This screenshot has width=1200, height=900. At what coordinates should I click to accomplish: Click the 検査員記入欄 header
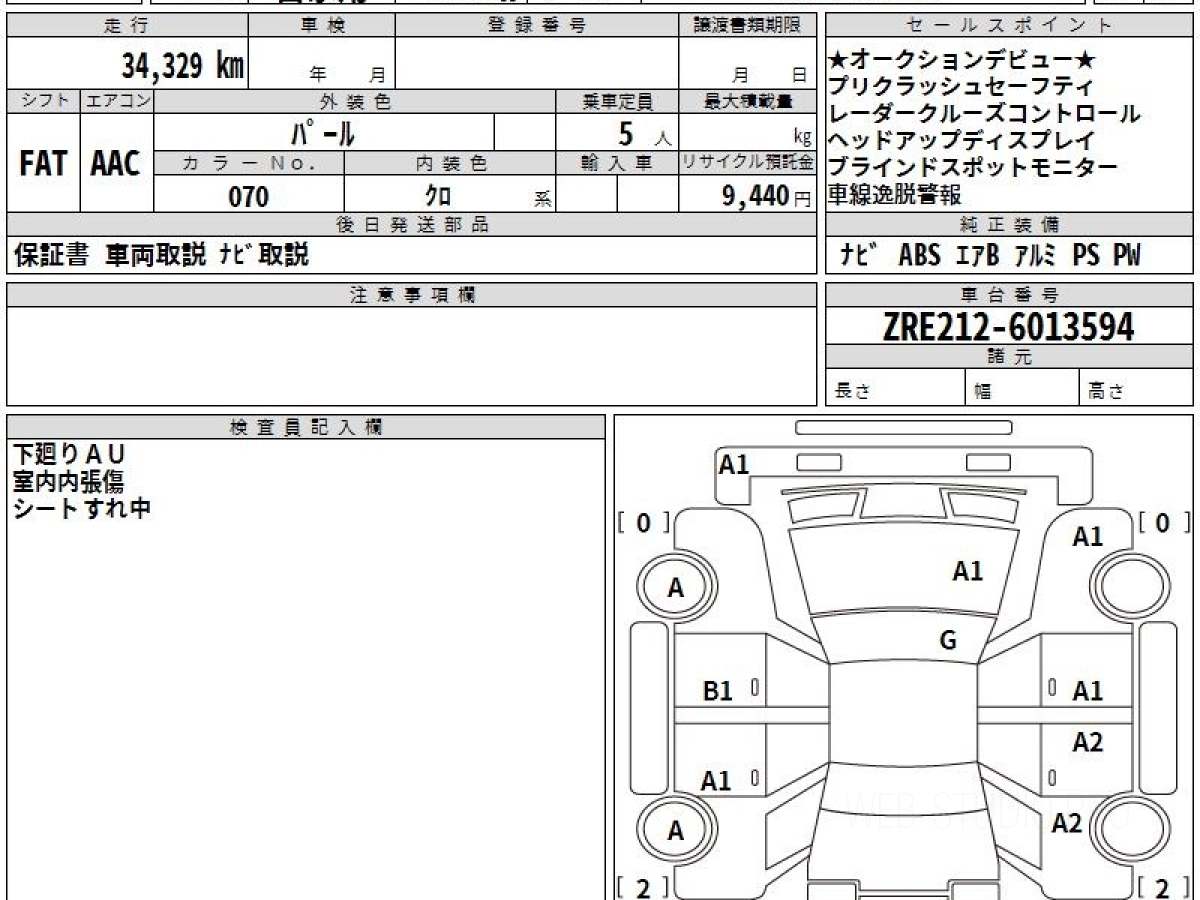click(x=306, y=427)
